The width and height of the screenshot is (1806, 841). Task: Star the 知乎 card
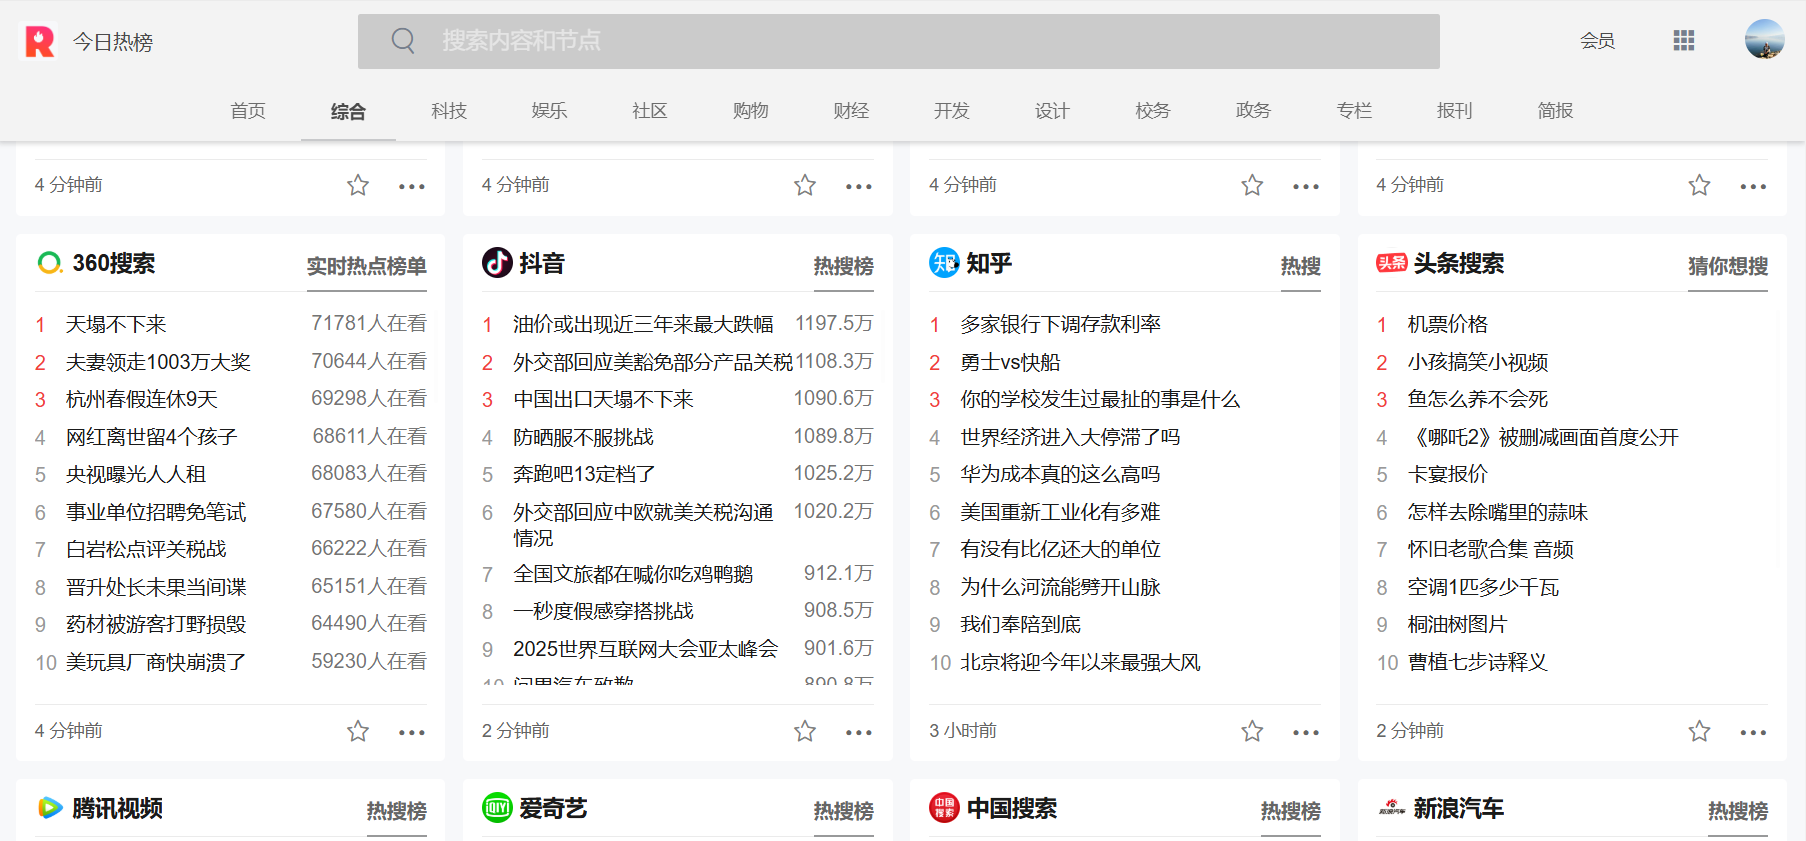click(1252, 731)
